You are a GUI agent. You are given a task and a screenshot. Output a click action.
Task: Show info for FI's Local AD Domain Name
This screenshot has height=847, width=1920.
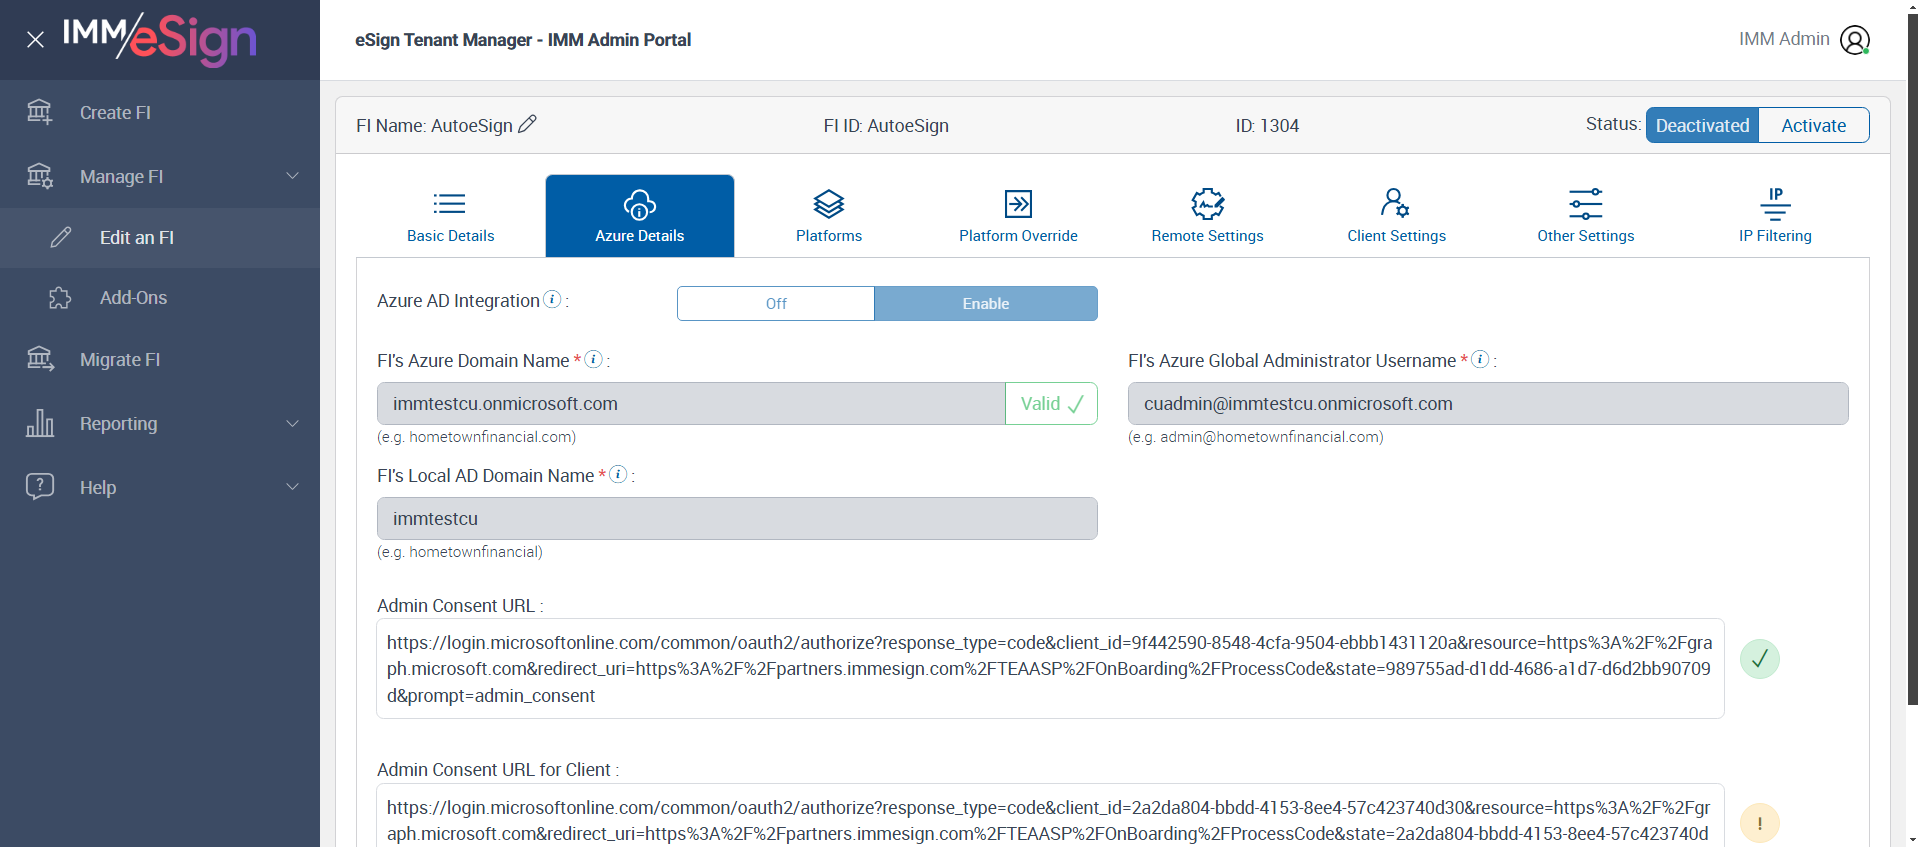pos(619,474)
